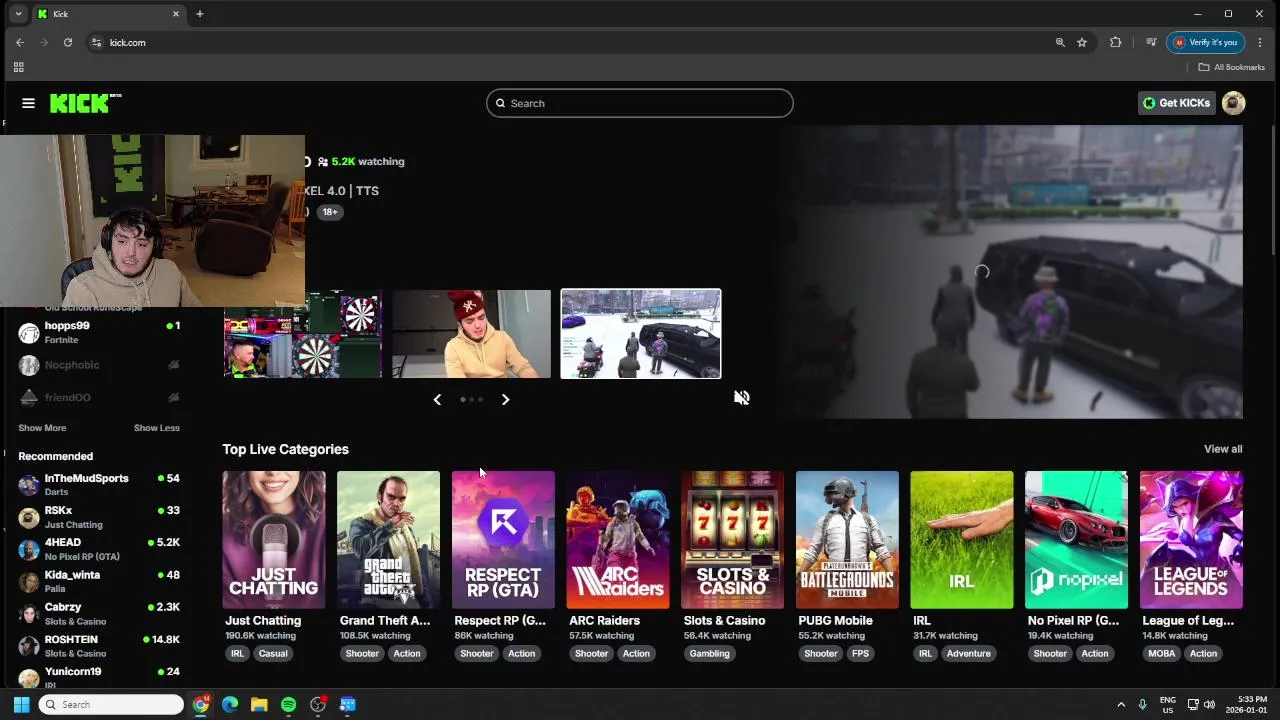Open ROSHTEIN recommended channel
This screenshot has width=1280, height=720.
pos(99,645)
